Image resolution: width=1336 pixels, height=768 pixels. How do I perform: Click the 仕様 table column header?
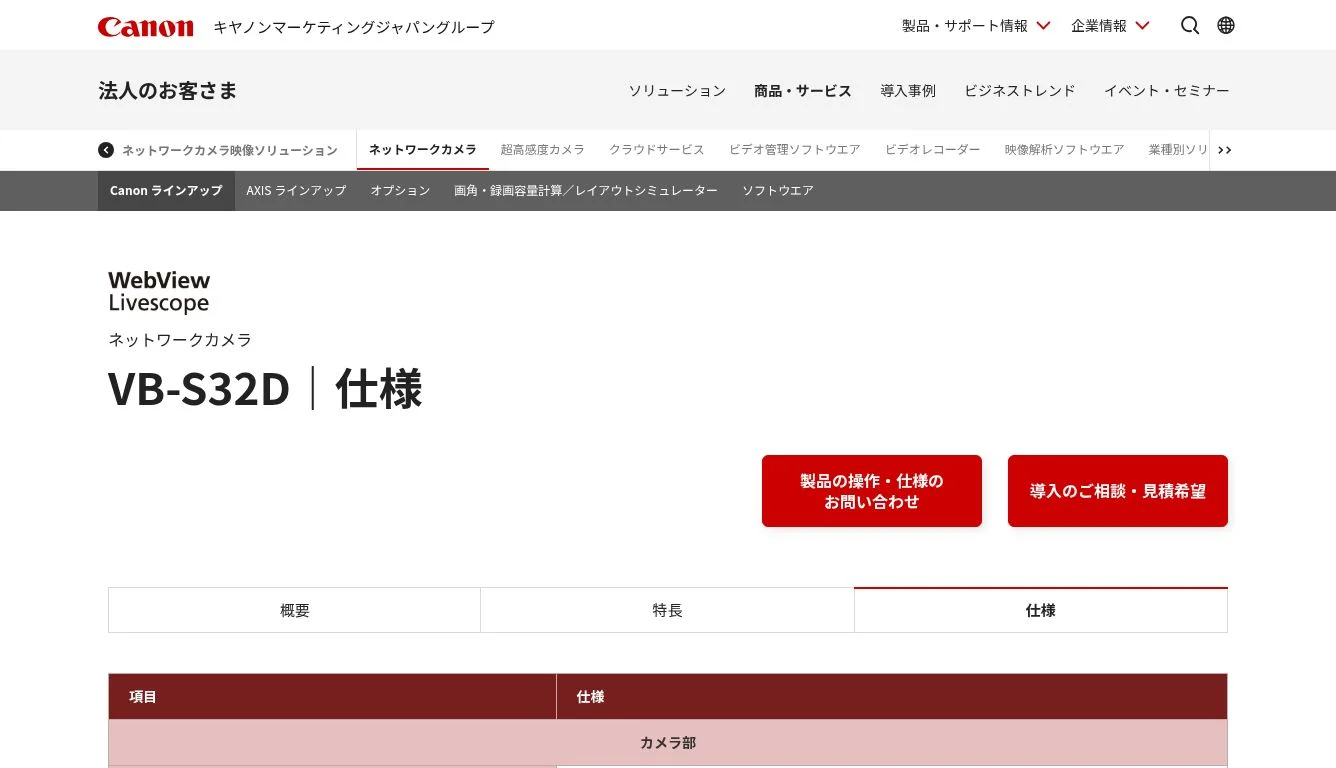pyautogui.click(x=892, y=697)
